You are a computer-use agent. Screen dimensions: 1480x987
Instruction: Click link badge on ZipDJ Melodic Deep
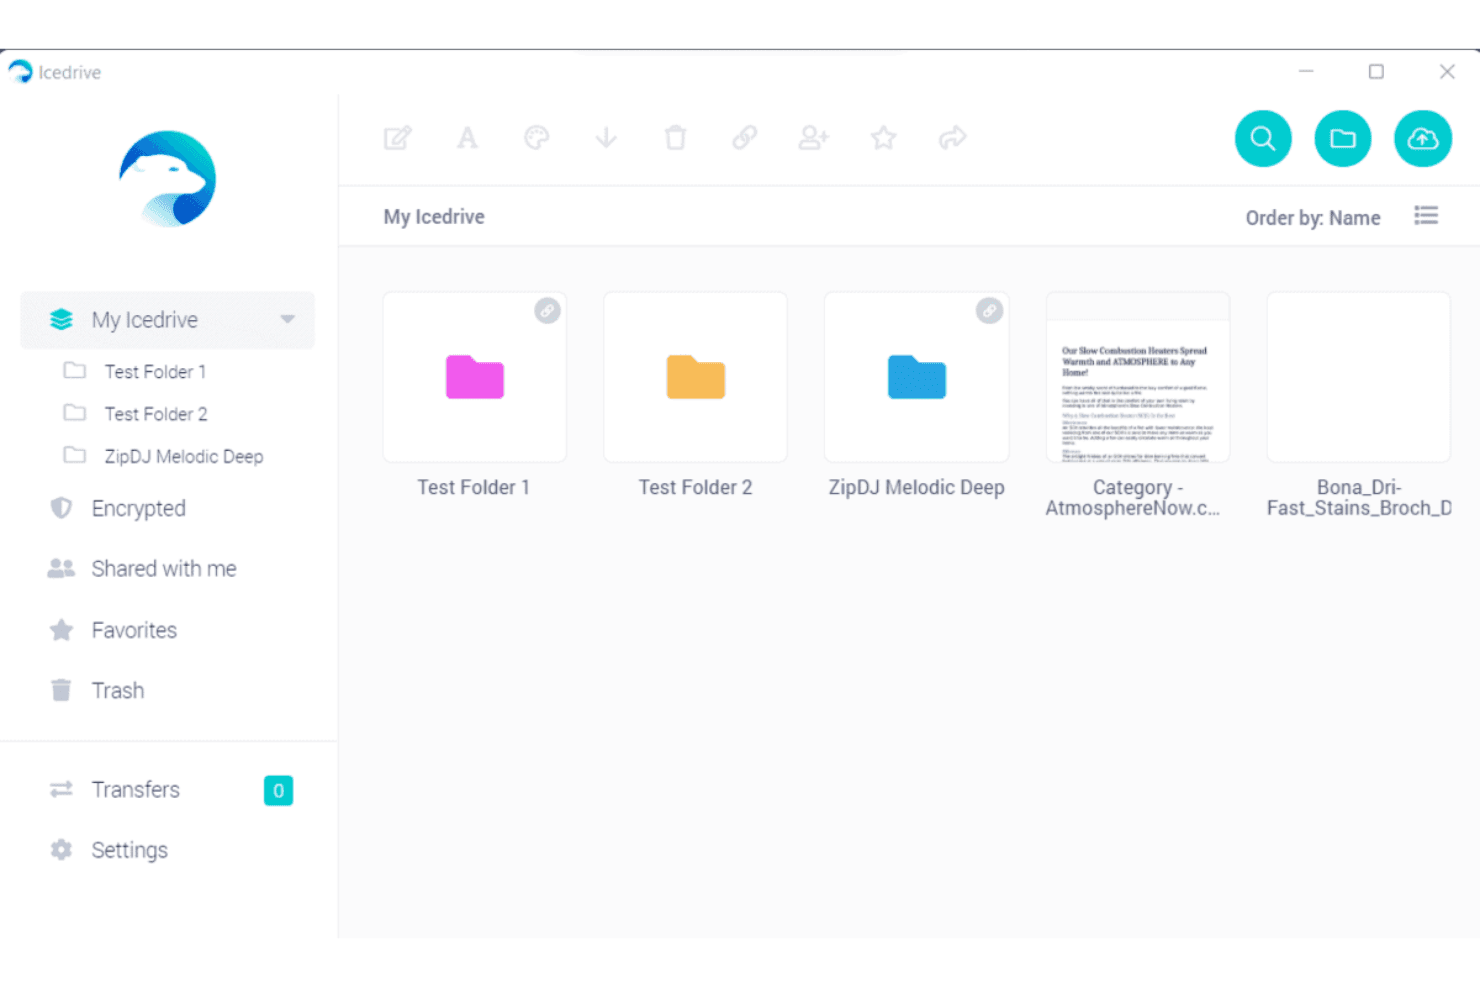(x=989, y=311)
